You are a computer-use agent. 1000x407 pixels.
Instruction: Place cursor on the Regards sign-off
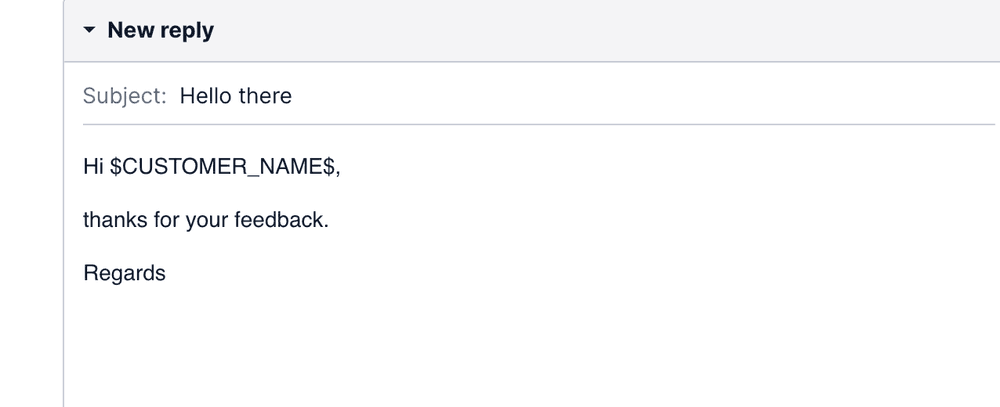click(x=124, y=273)
